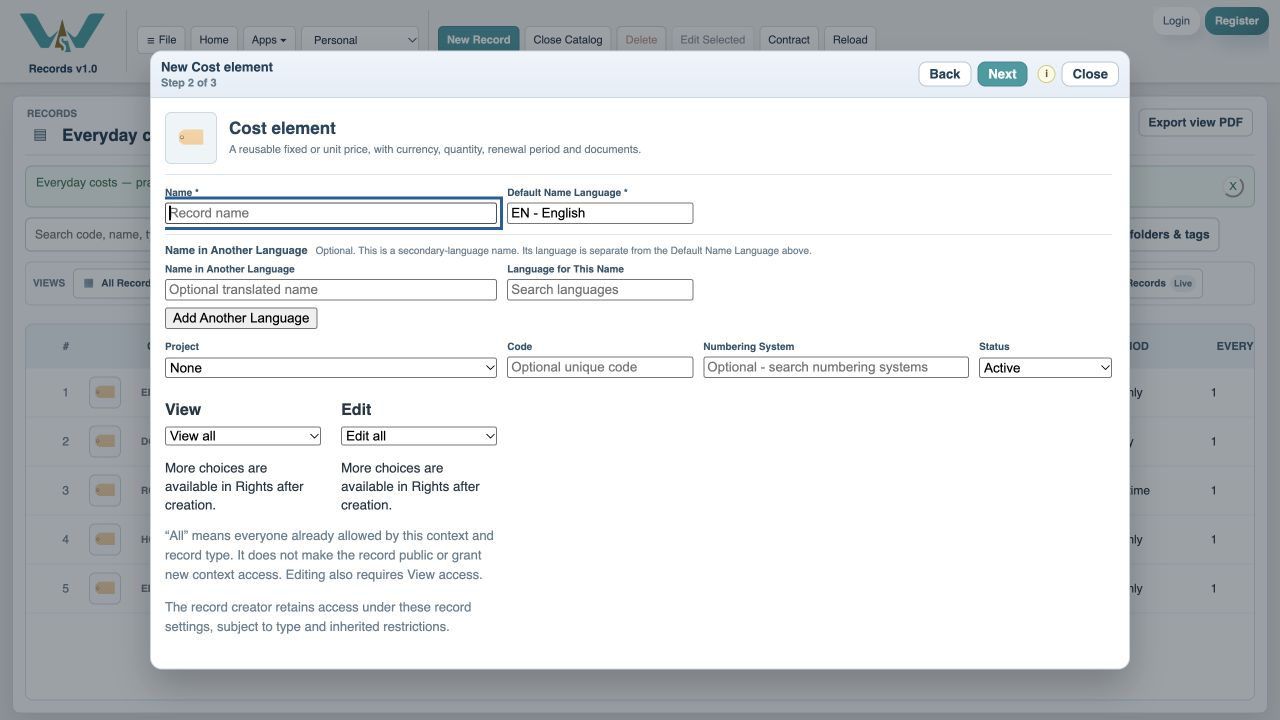Open the Status dropdown set to Active
This screenshot has height=720, width=1280.
point(1045,368)
